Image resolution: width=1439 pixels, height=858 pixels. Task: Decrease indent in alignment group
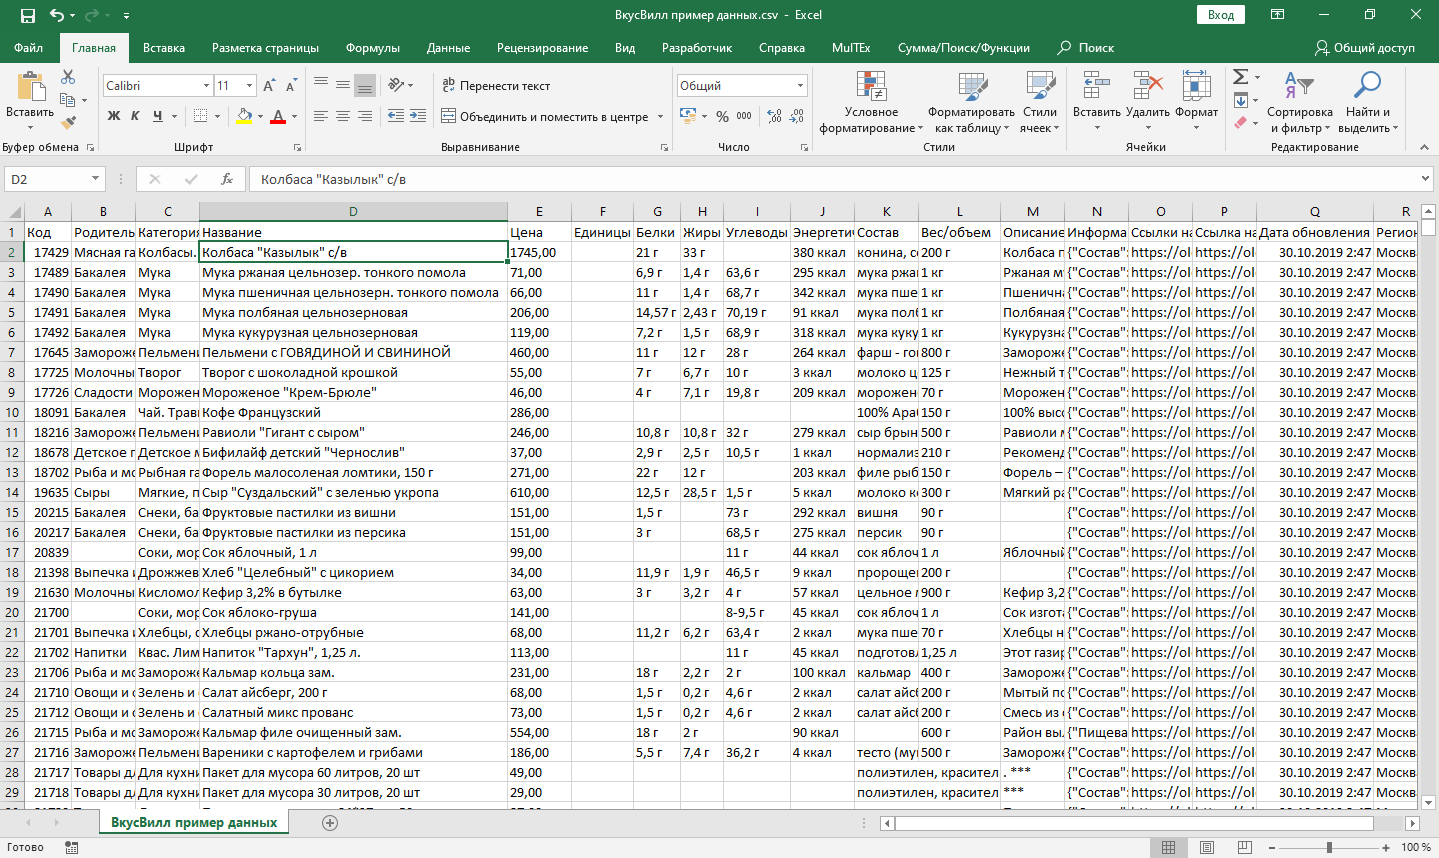coord(396,116)
